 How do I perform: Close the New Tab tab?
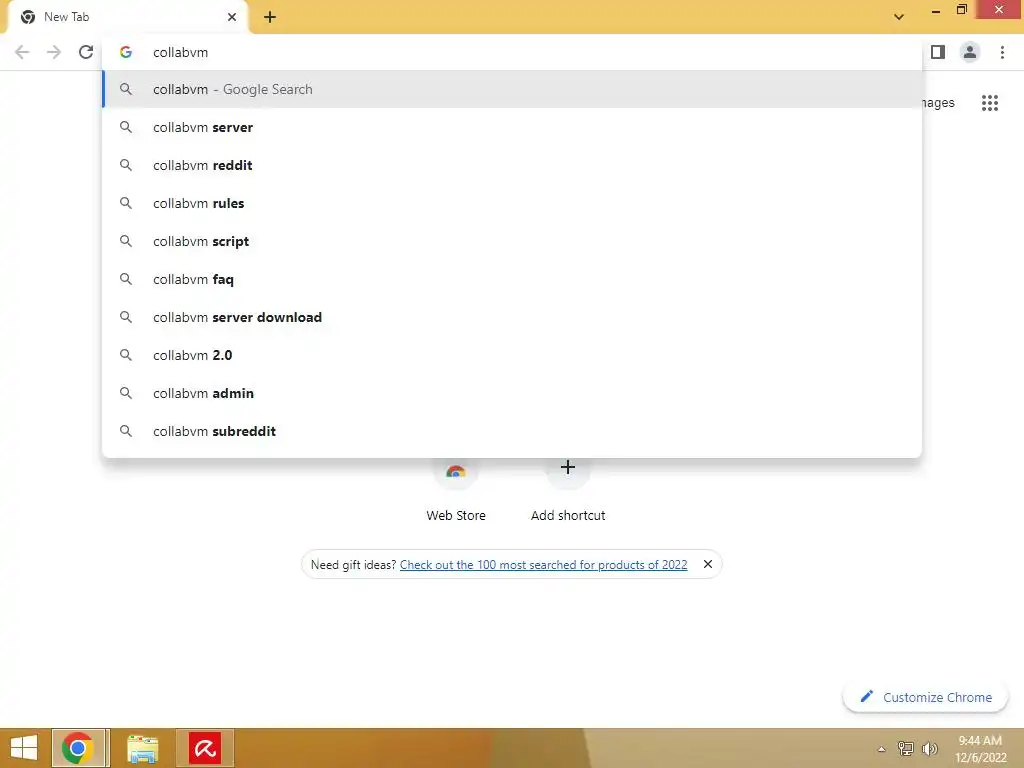click(232, 17)
